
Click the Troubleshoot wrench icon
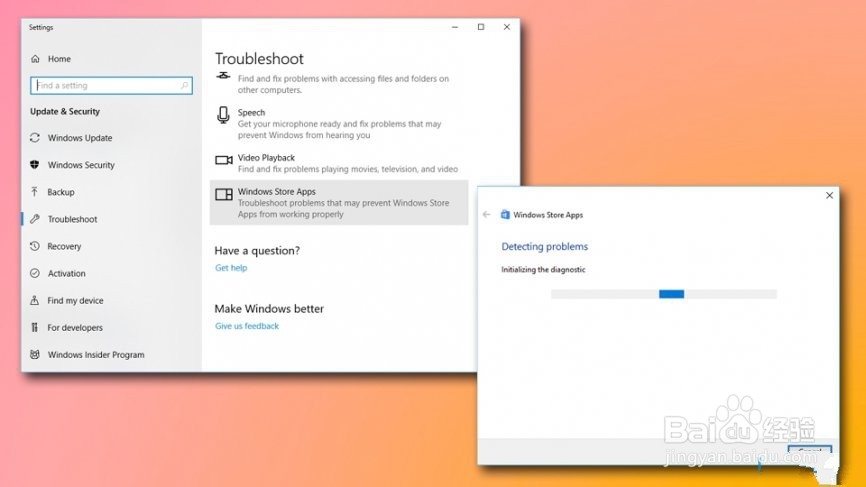point(35,219)
